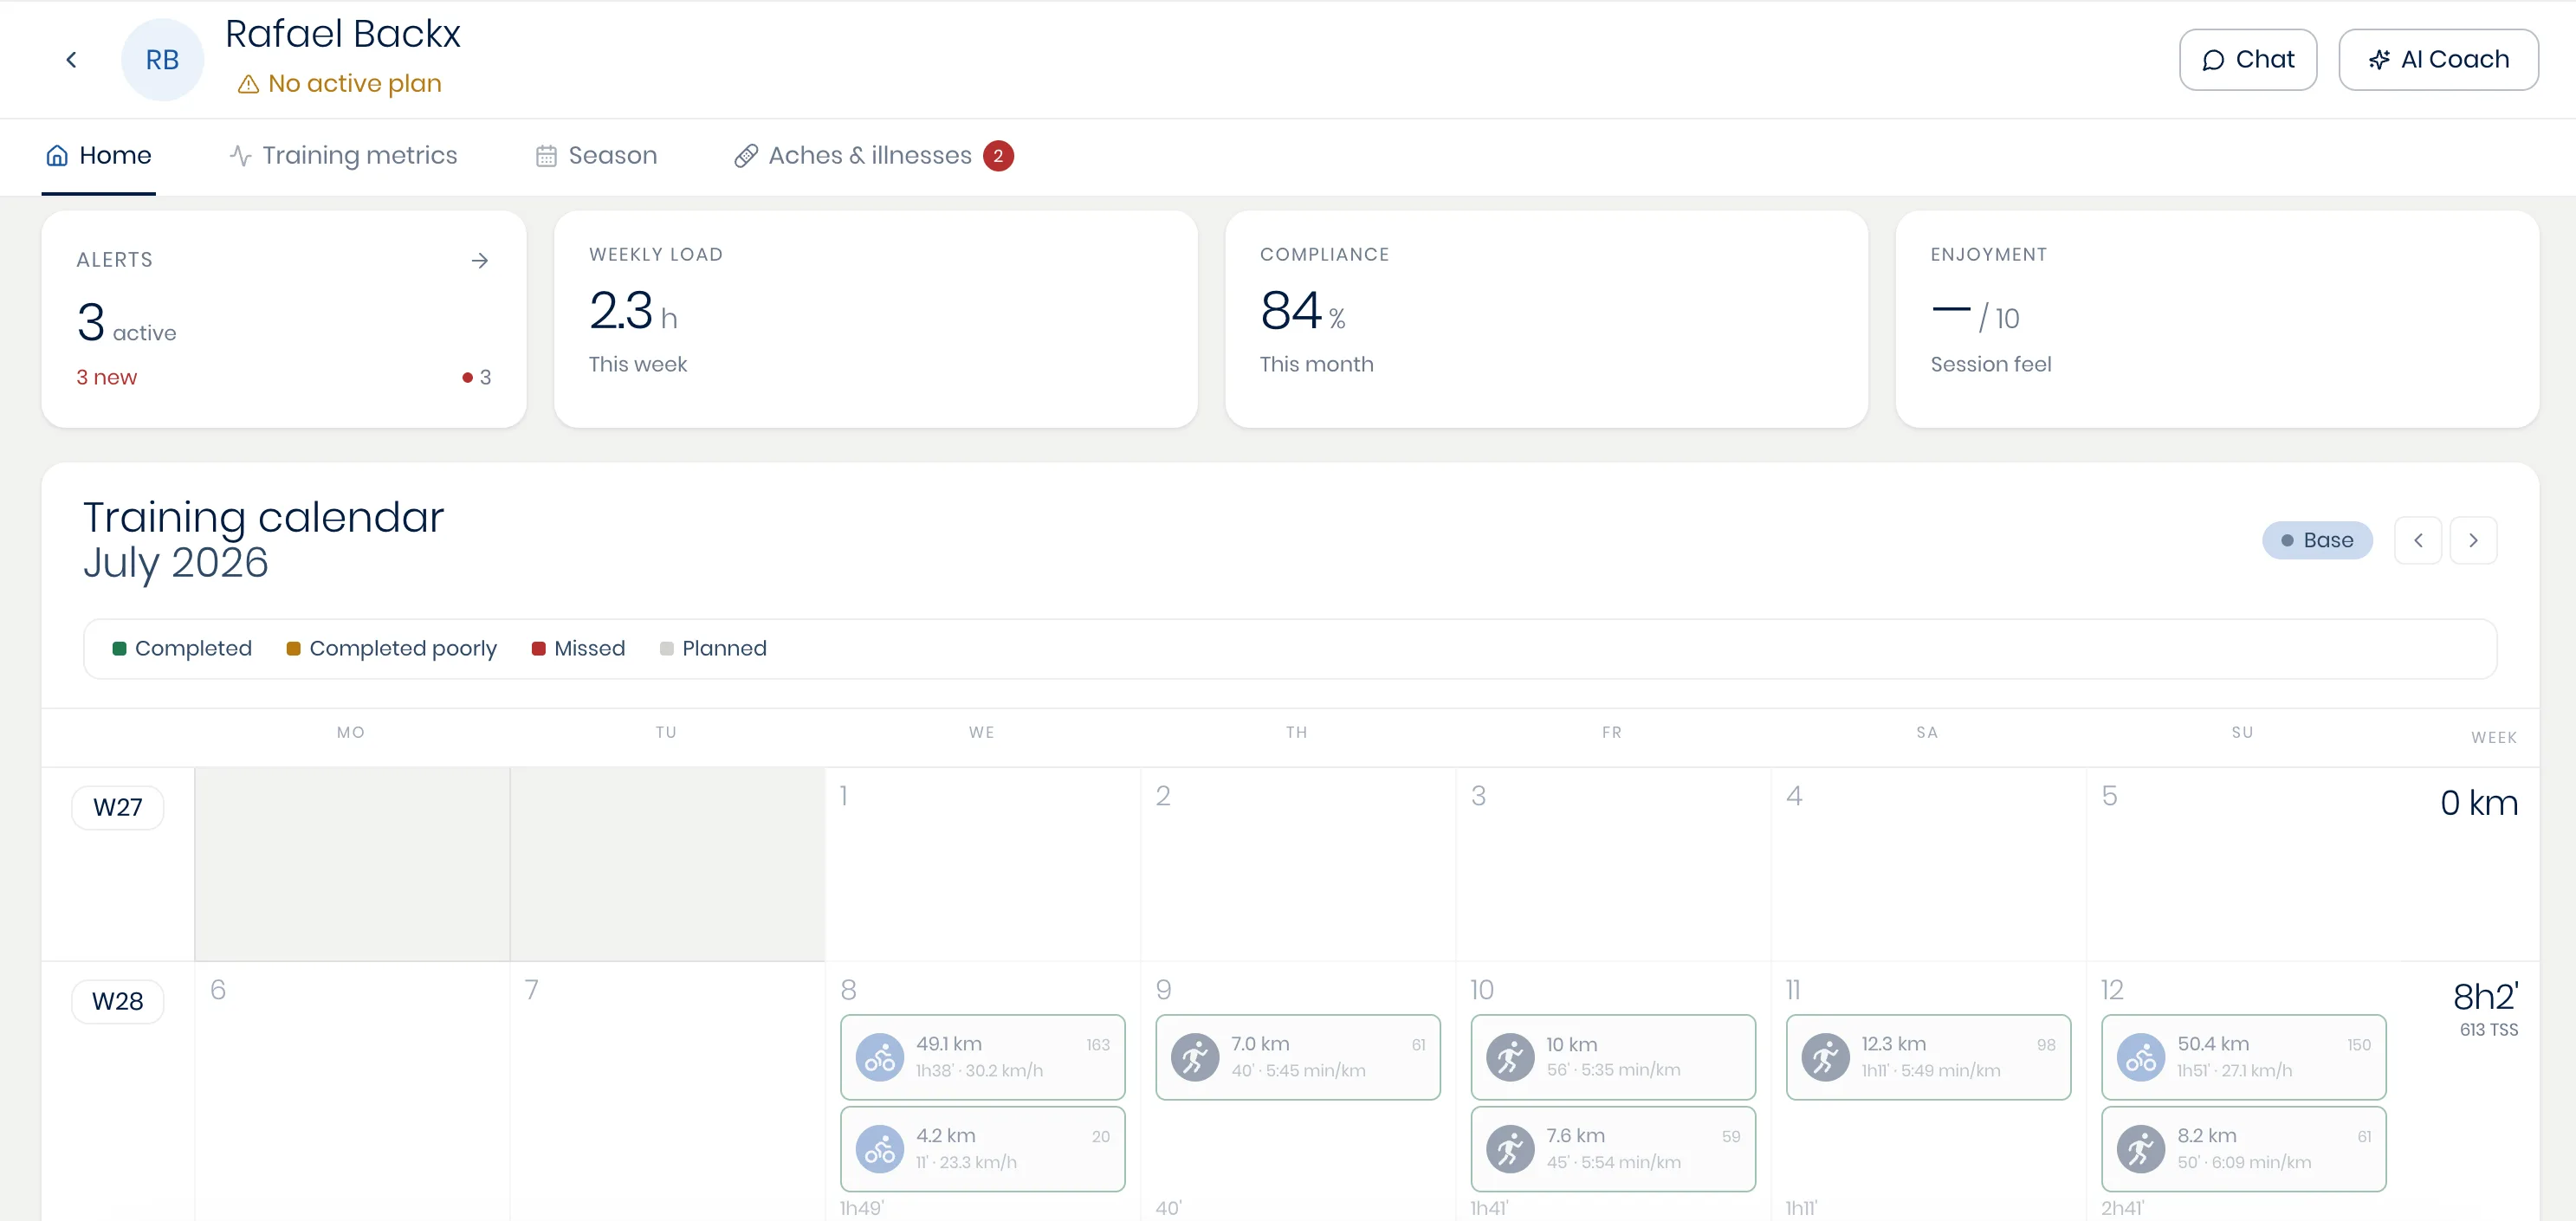This screenshot has height=1221, width=2576.
Task: Open the 7.0 km run workout
Action: [1298, 1057]
